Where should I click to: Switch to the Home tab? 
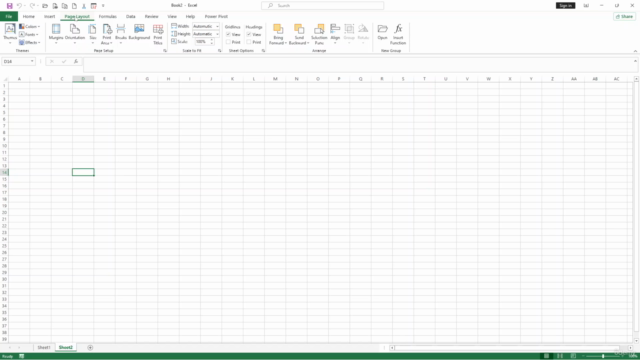[29, 16]
